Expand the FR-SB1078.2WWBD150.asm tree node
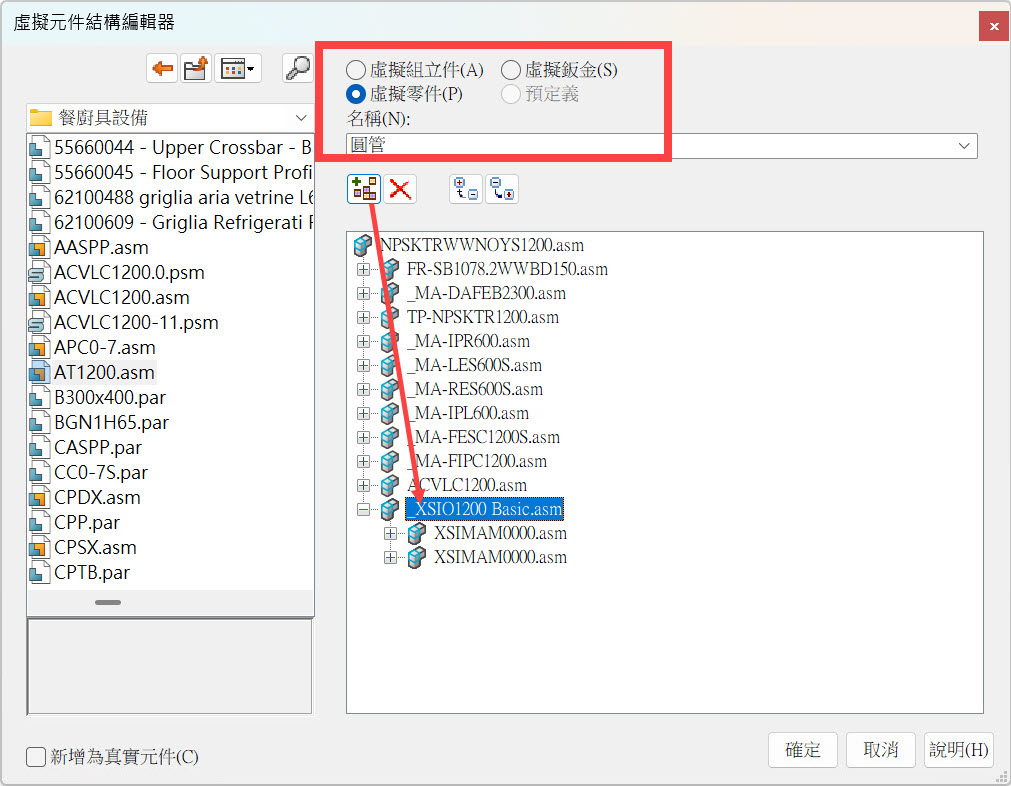The width and height of the screenshot is (1011, 786). click(x=363, y=269)
